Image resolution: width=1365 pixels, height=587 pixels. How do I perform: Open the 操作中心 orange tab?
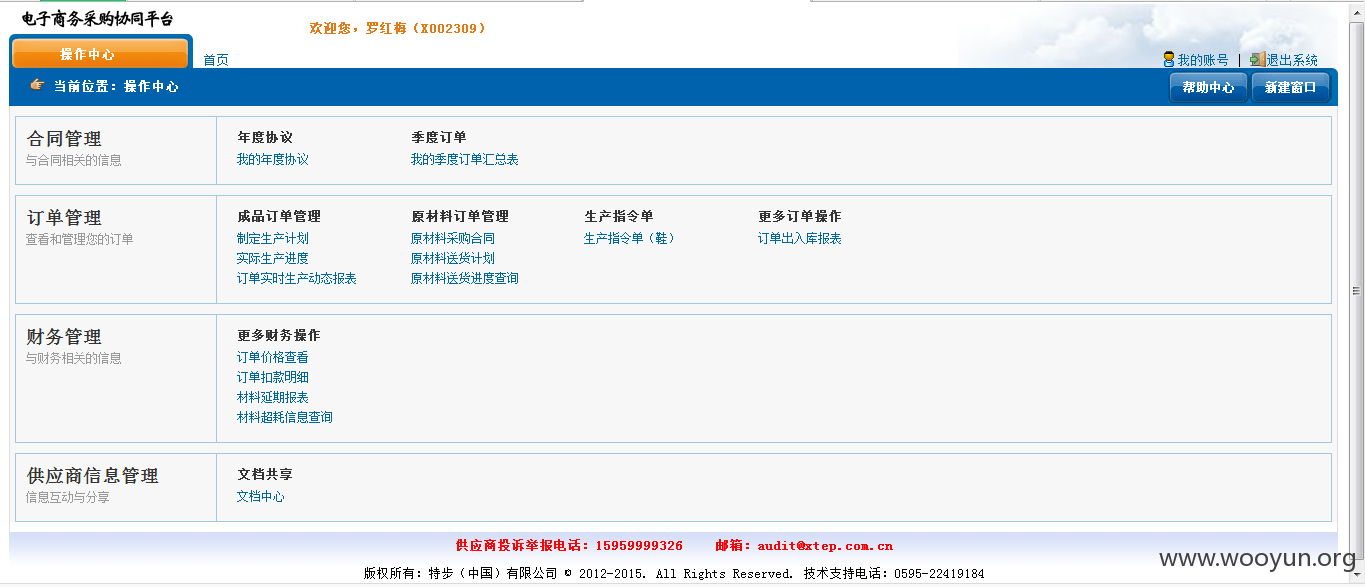[100, 54]
